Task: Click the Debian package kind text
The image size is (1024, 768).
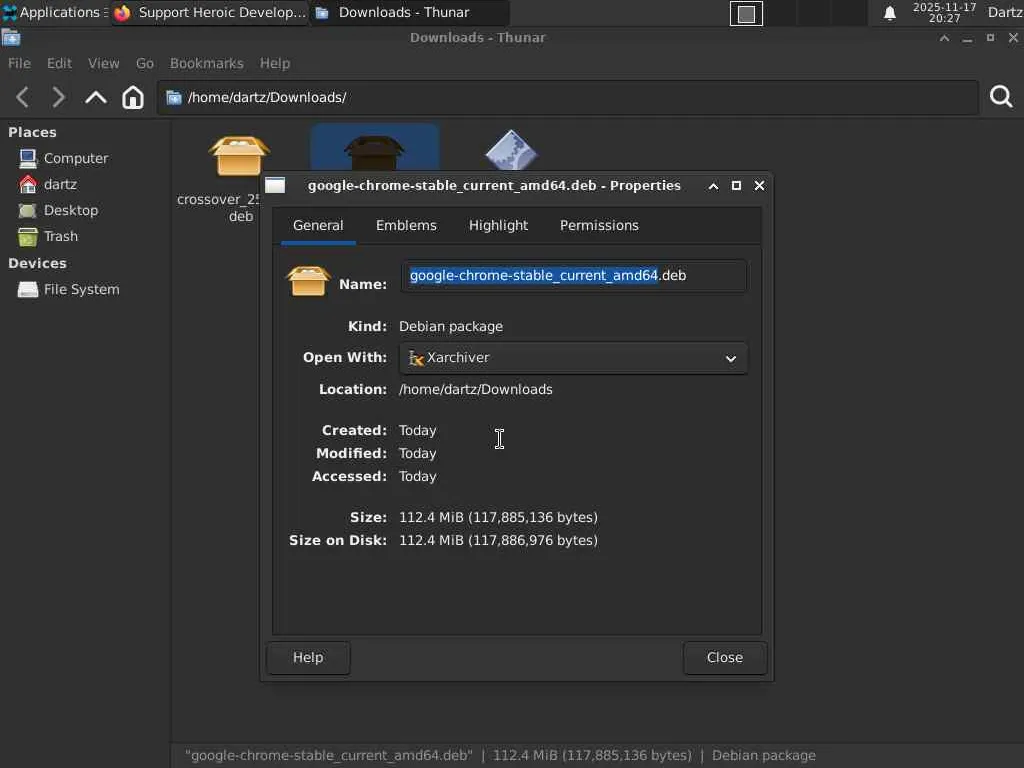Action: pyautogui.click(x=451, y=327)
